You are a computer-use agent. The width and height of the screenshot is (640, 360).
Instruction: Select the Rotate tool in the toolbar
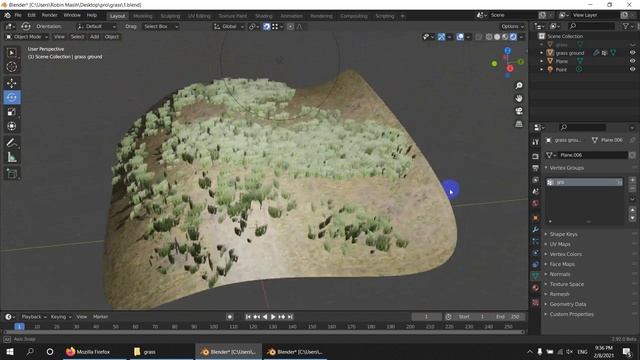pos(12,98)
